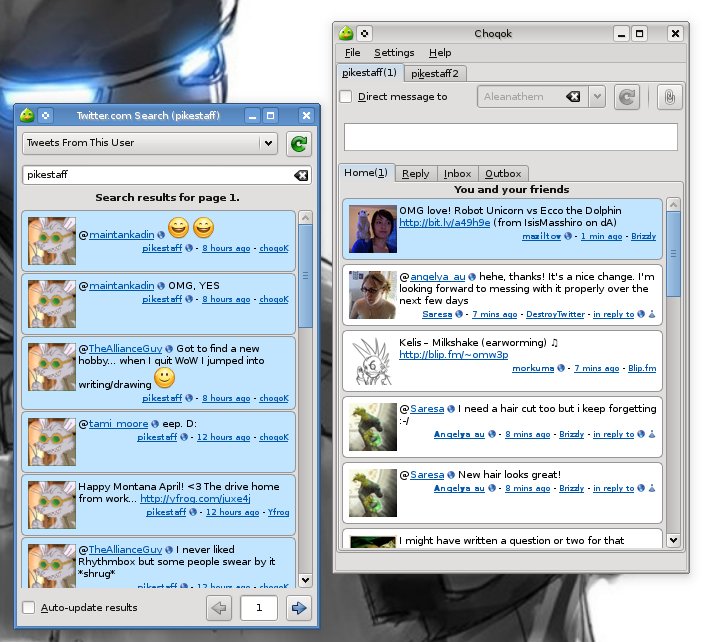
Task: Click globe icon next to mazil tov username
Action: pos(568,236)
